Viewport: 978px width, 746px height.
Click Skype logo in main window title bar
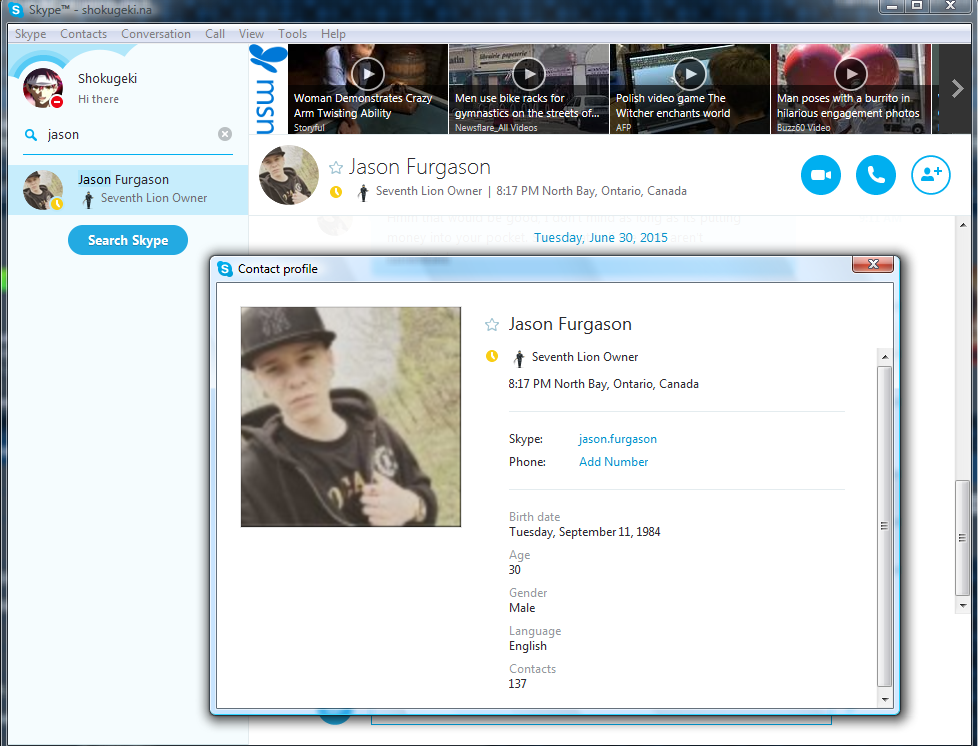pos(16,9)
